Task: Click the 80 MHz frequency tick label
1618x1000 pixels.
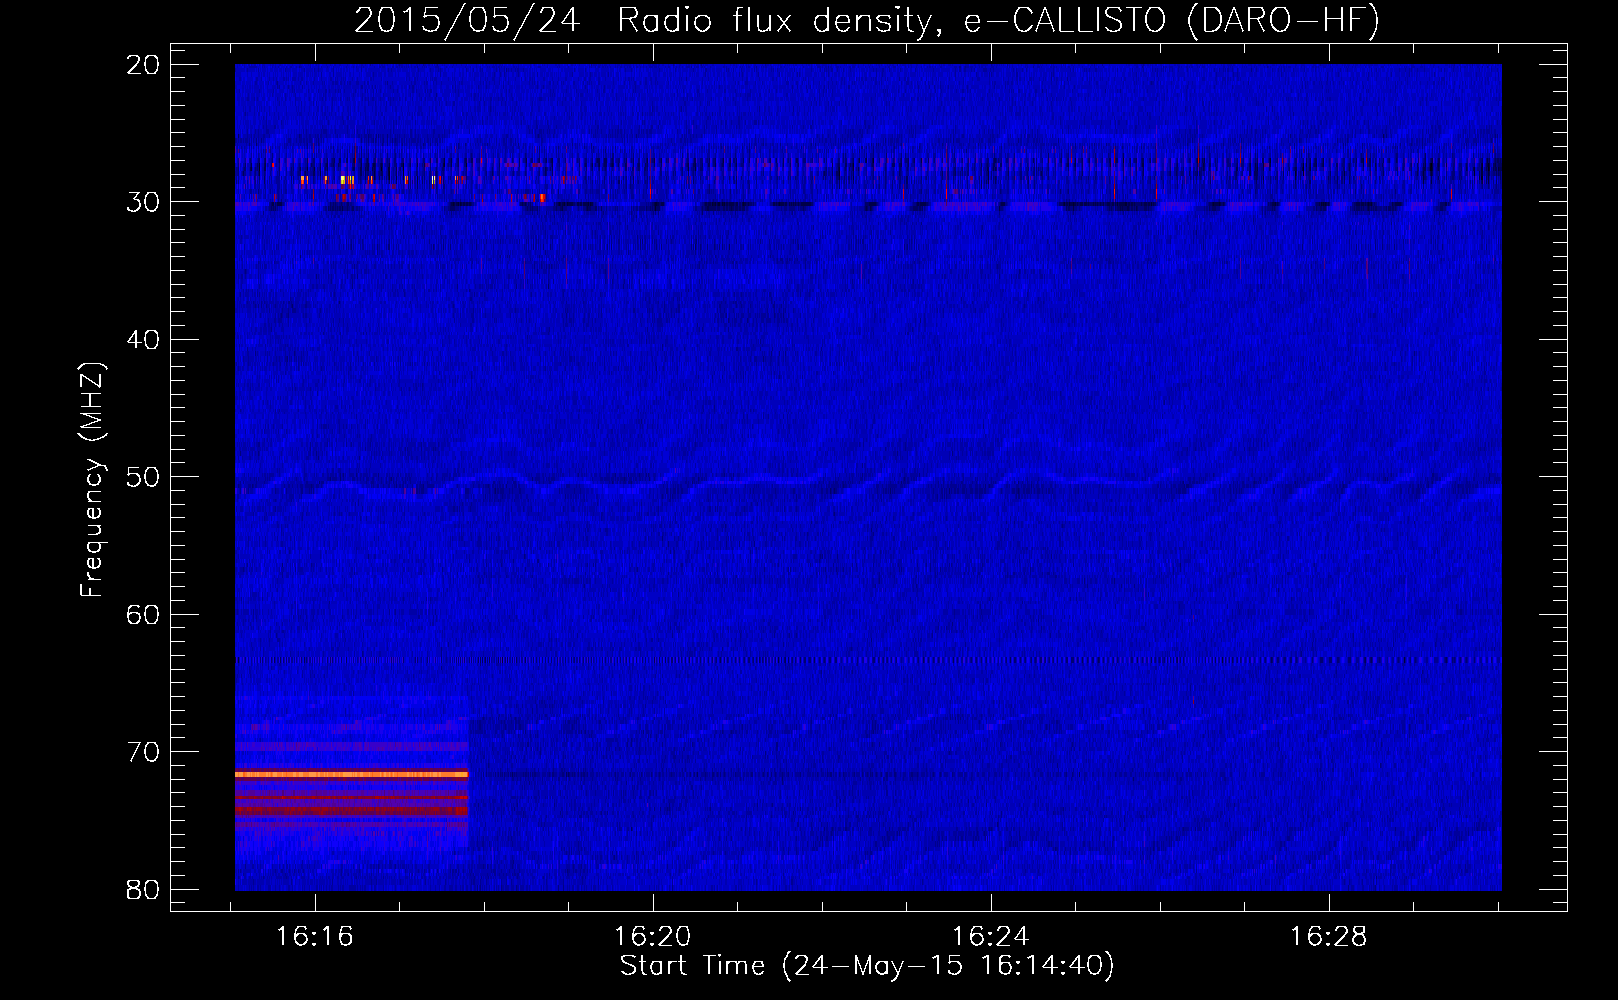Action: [143, 889]
